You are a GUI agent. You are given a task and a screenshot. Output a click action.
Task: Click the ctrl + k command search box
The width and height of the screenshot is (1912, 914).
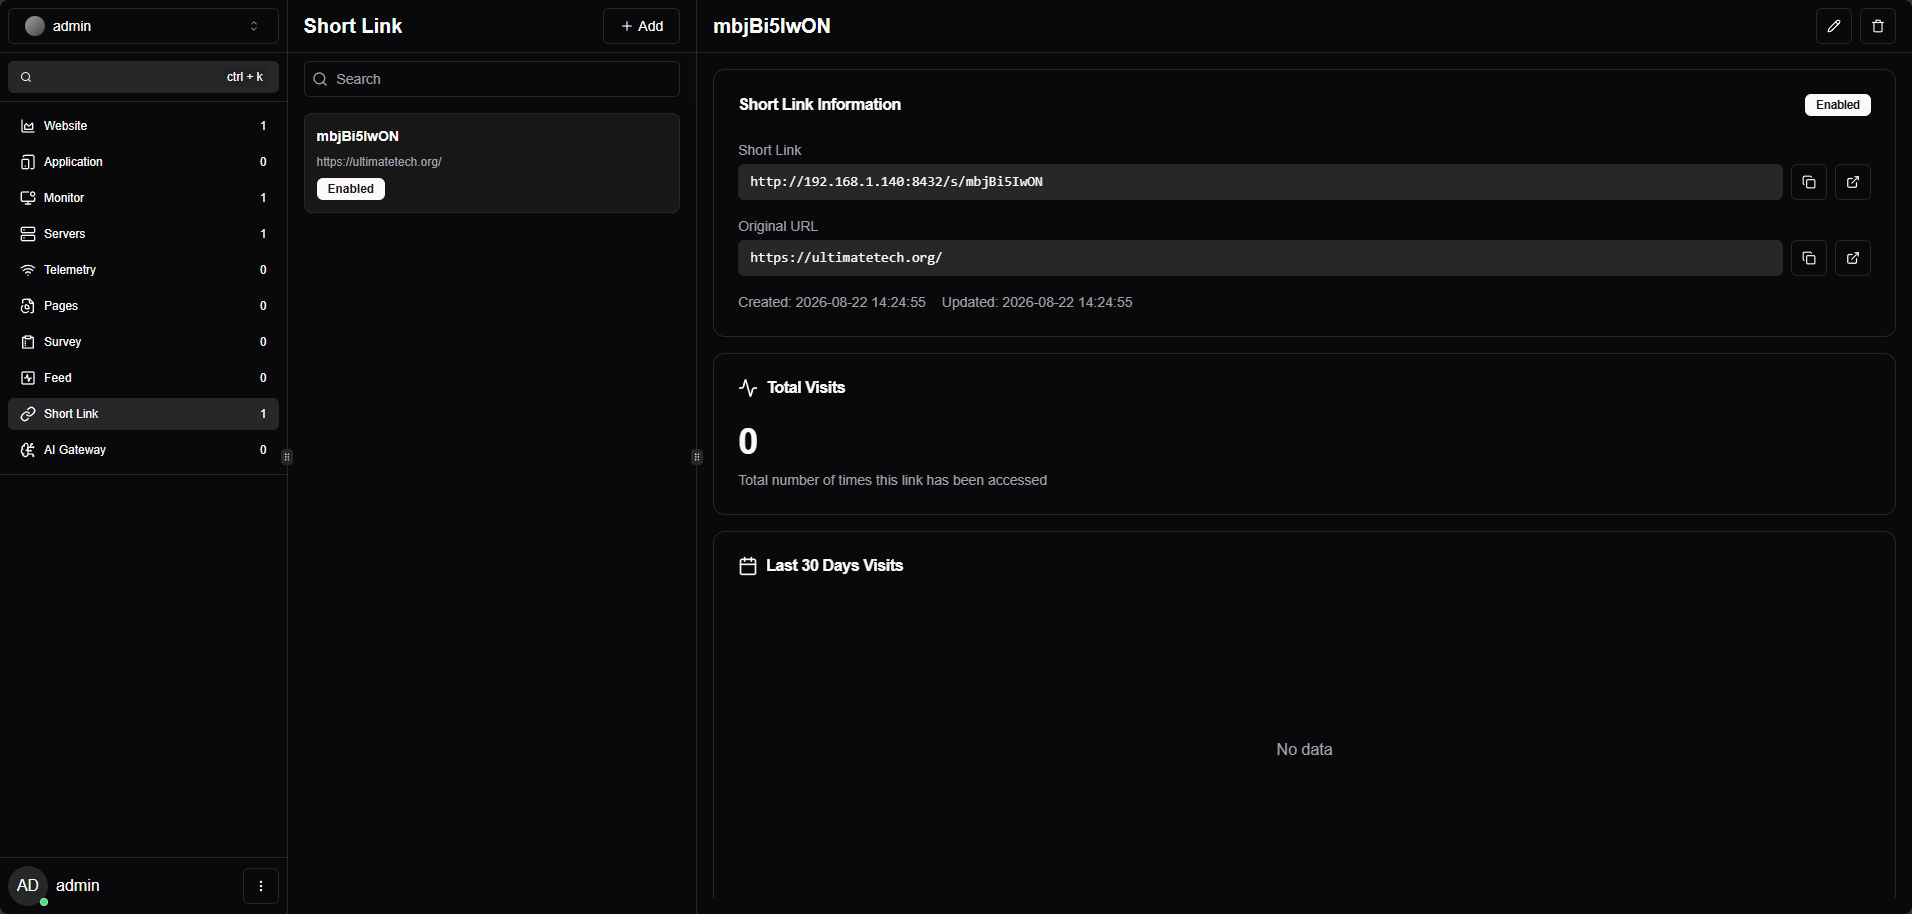143,77
